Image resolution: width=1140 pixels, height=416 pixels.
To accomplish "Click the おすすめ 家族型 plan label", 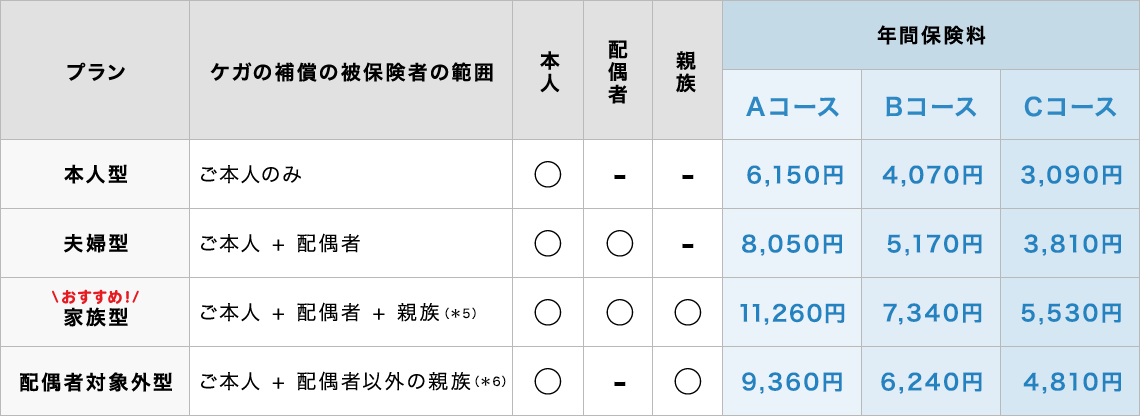I will point(95,309).
